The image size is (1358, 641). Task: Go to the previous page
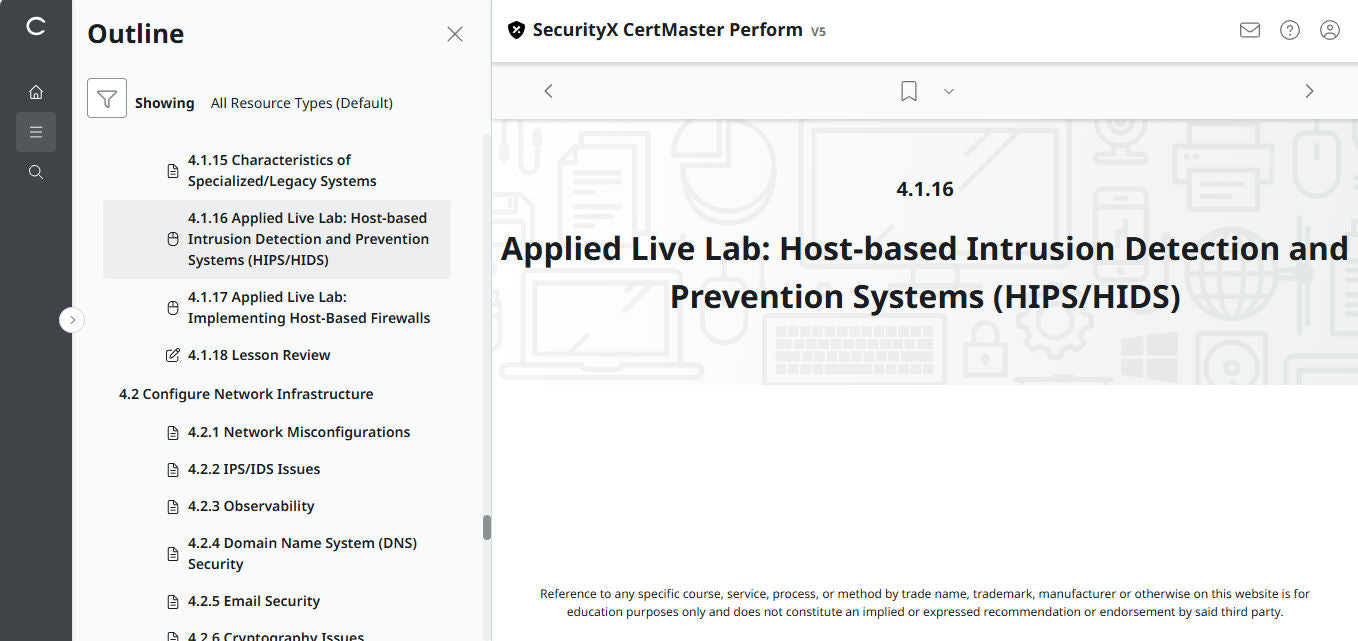[x=548, y=90]
